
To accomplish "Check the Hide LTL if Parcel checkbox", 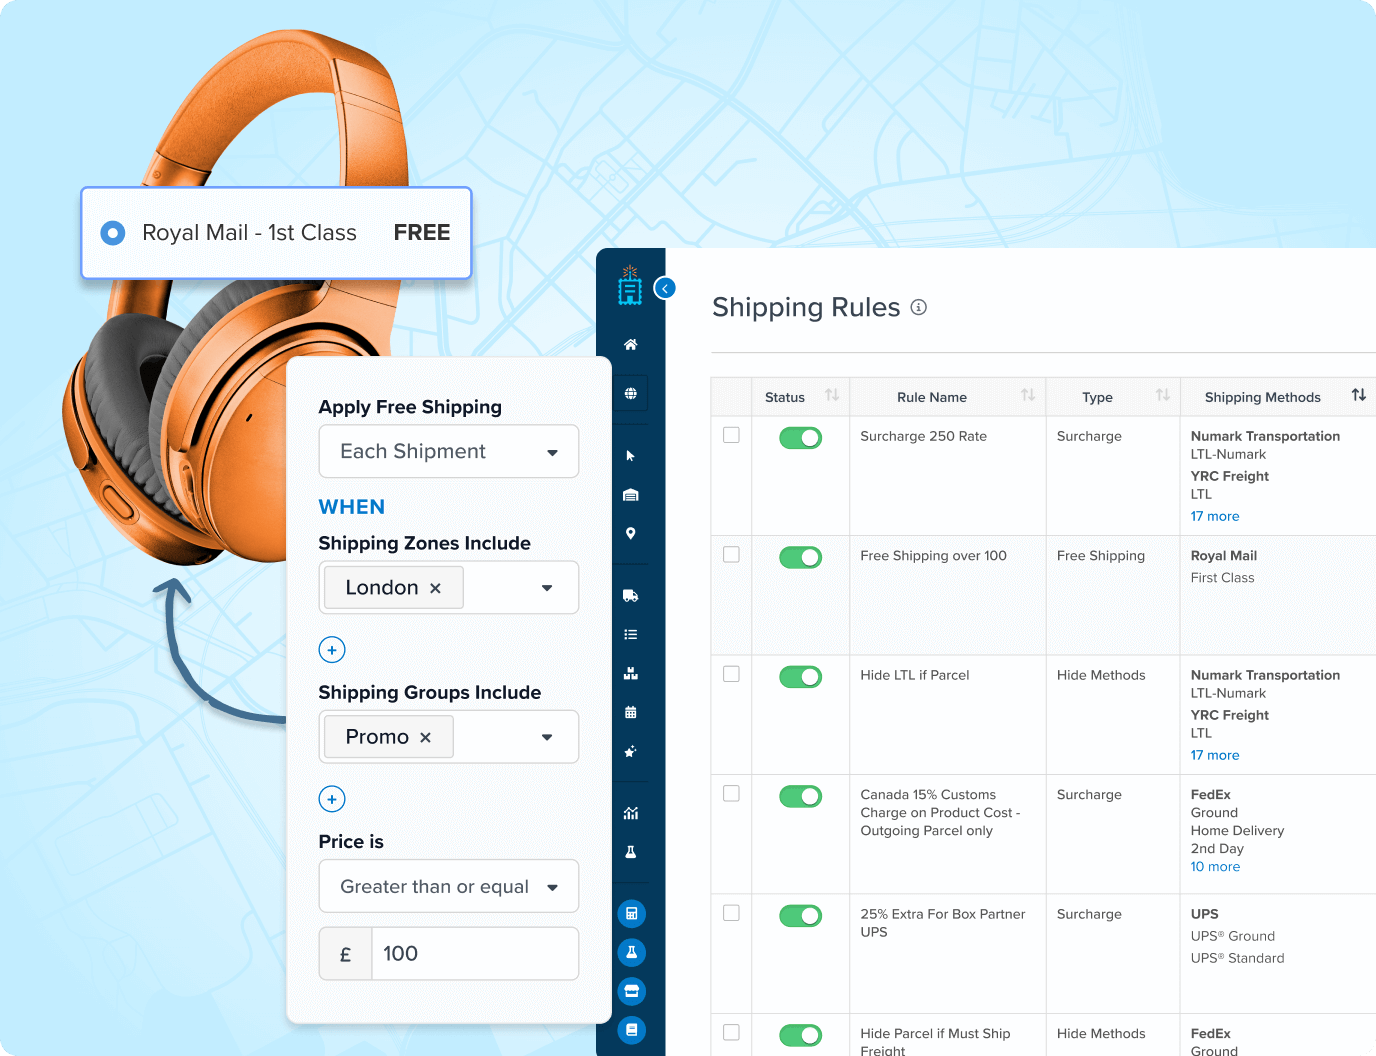I will pyautogui.click(x=731, y=674).
